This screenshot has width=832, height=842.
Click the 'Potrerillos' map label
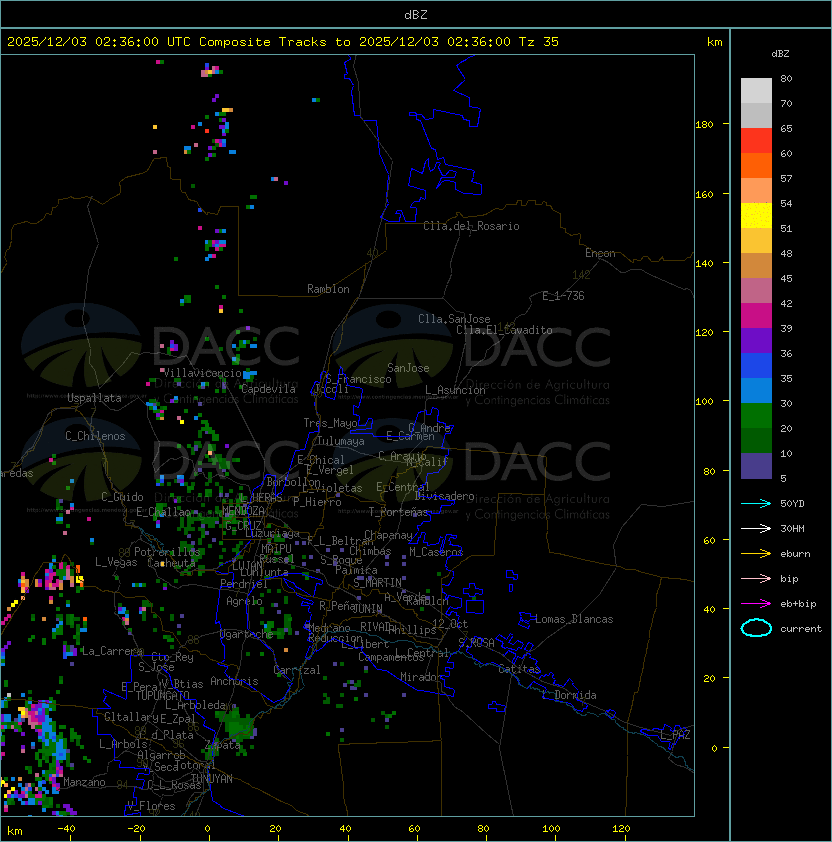[167, 551]
